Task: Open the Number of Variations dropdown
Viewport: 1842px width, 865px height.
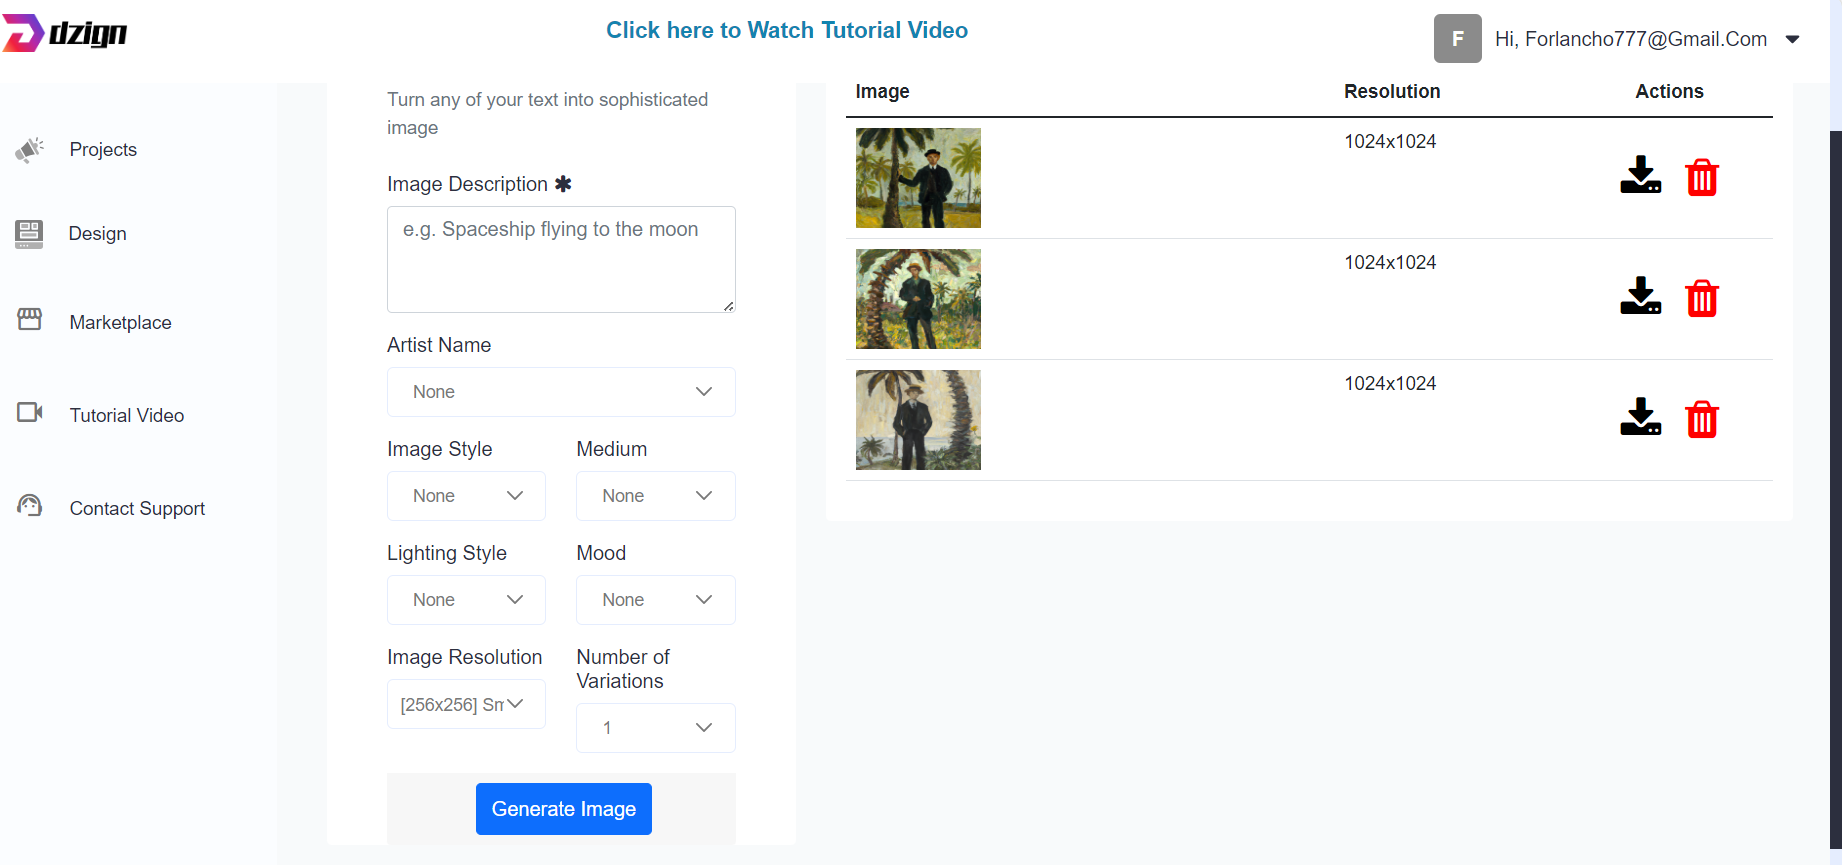Action: point(656,728)
